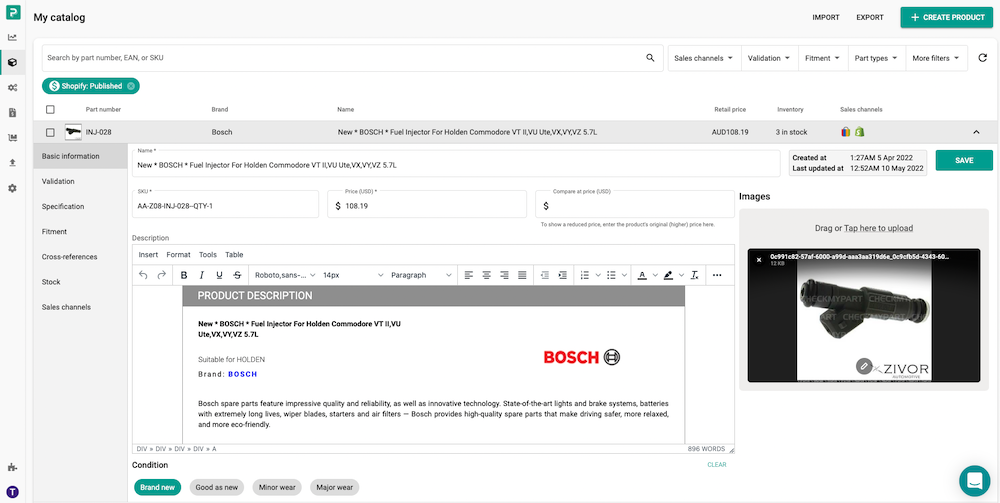The height and width of the screenshot is (503, 1000).
Task: Open the Part types filter dropdown
Action: (876, 58)
